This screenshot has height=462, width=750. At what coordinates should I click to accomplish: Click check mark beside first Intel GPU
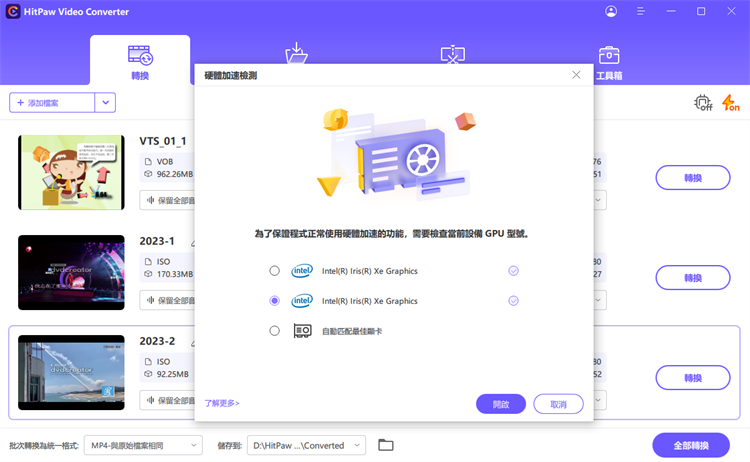(513, 271)
